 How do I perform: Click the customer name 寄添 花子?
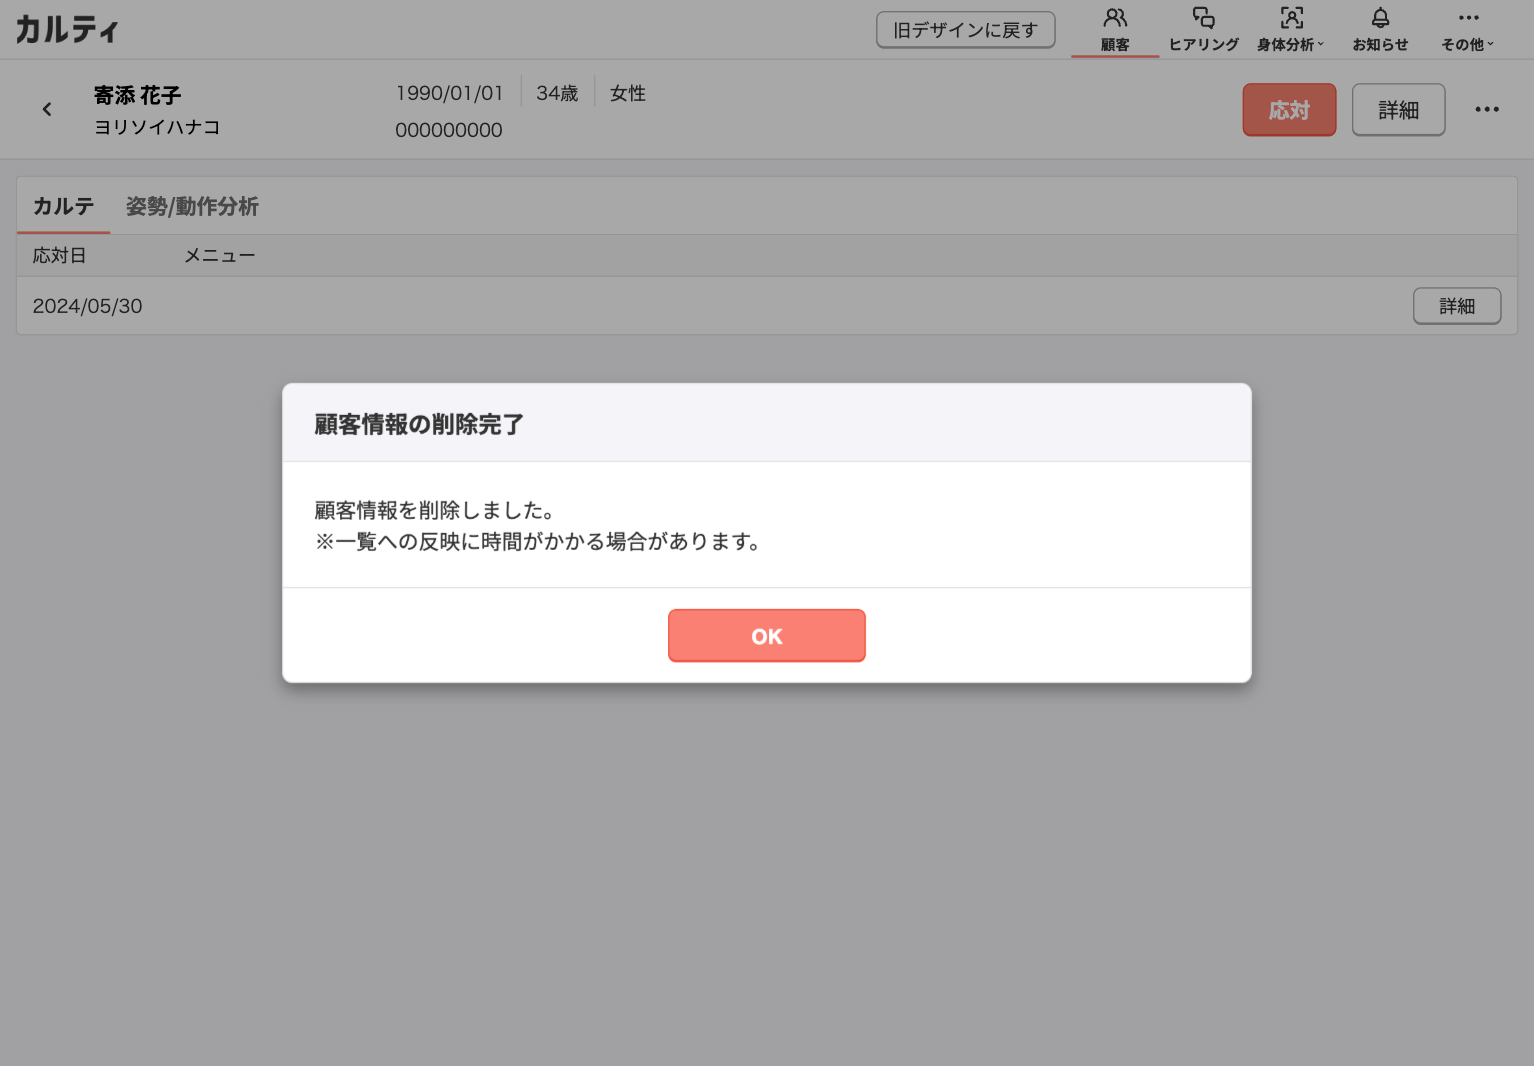click(137, 95)
